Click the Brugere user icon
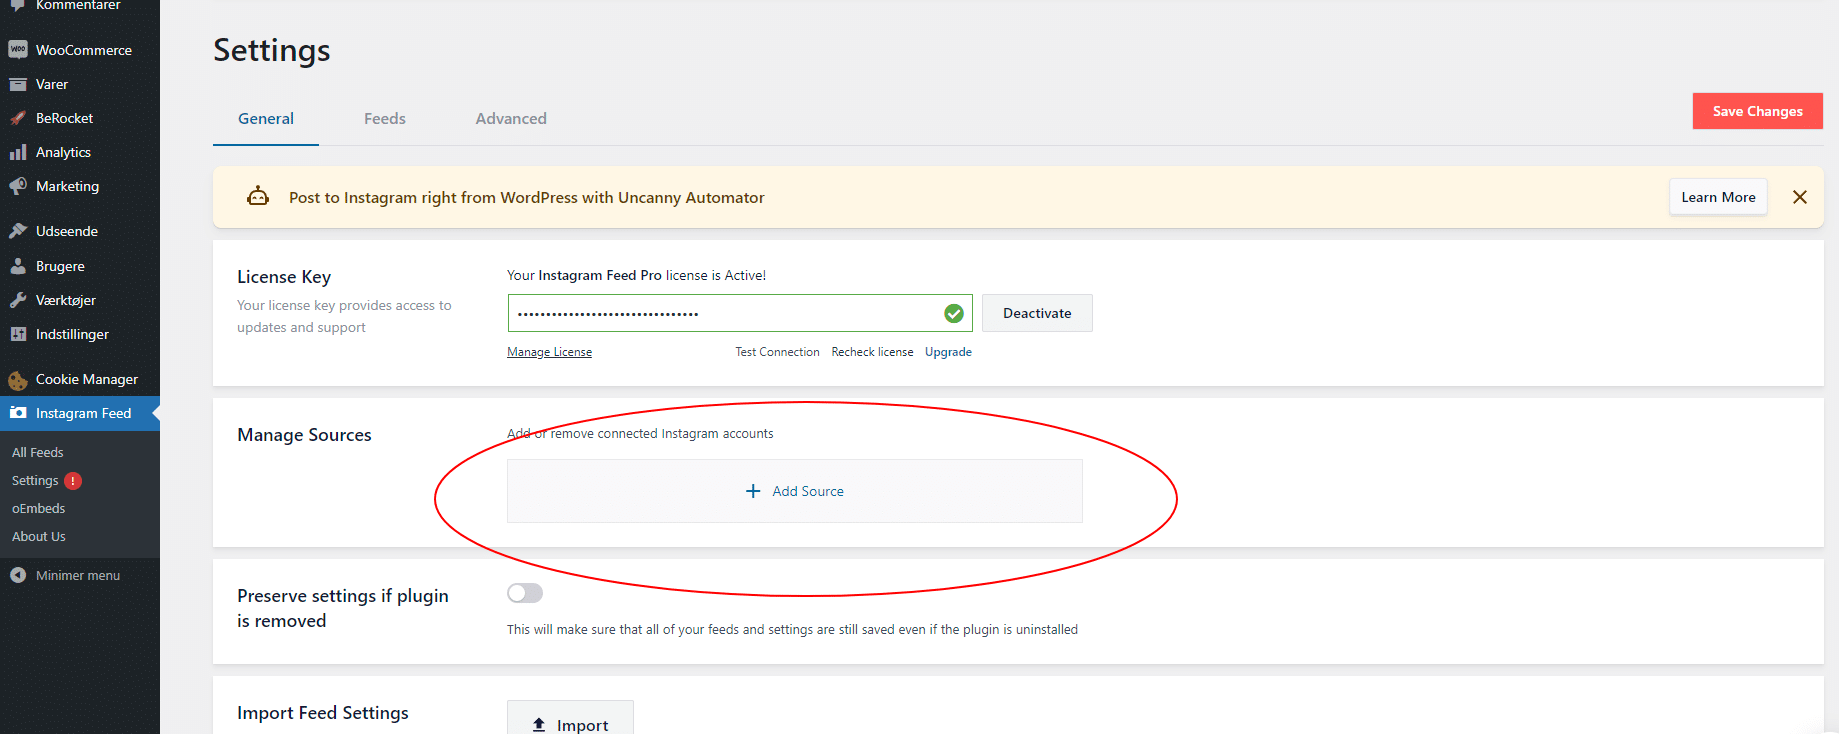1839x734 pixels. (18, 266)
